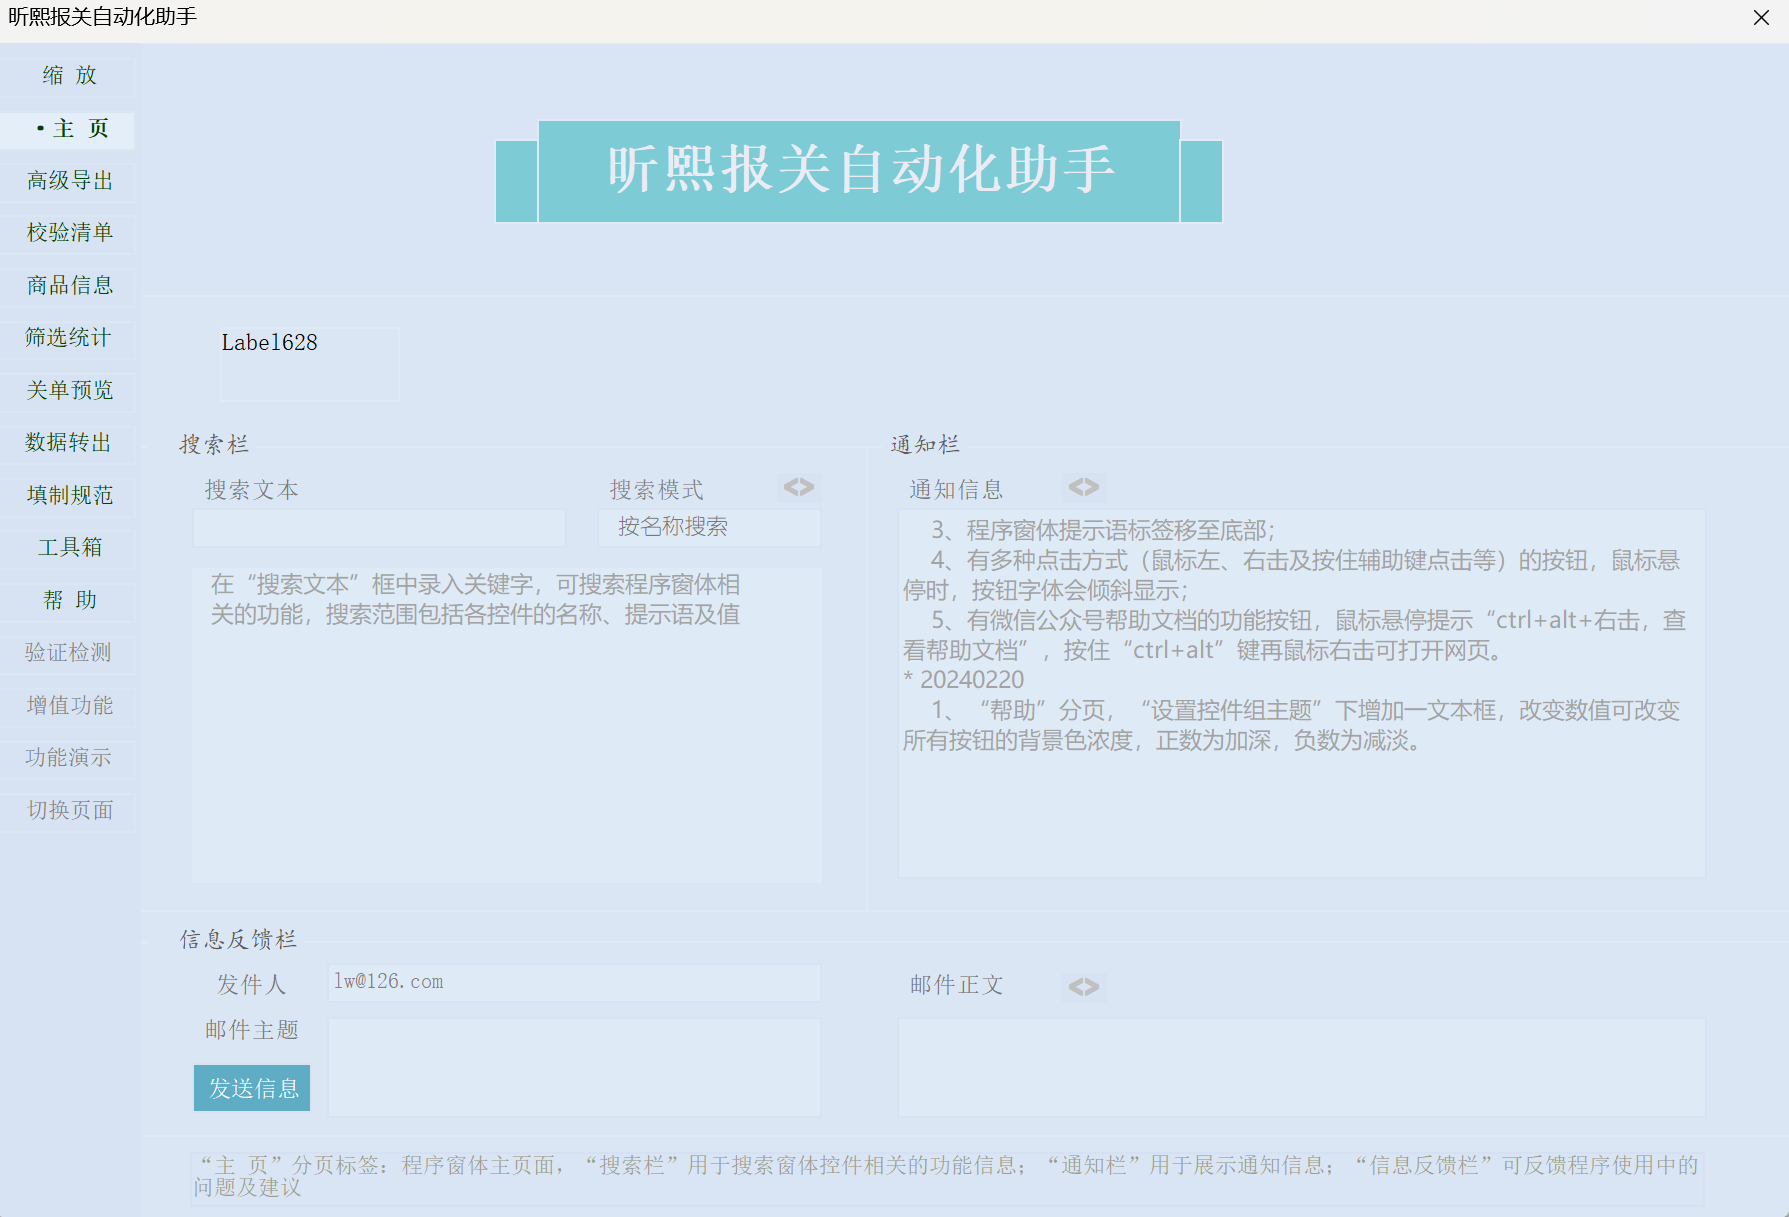Click the arrows icon beside 搜索模式
This screenshot has width=1789, height=1217.
point(799,488)
